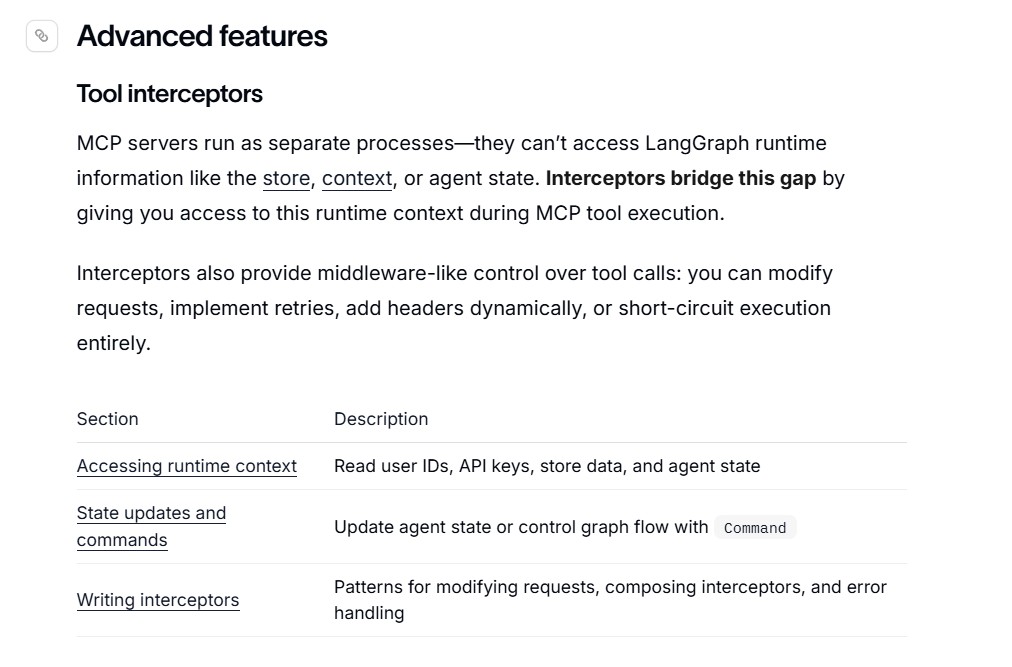Click the sentence starting "Interceptors also provide middleware-like"
1012x667 pixels.
454,308
